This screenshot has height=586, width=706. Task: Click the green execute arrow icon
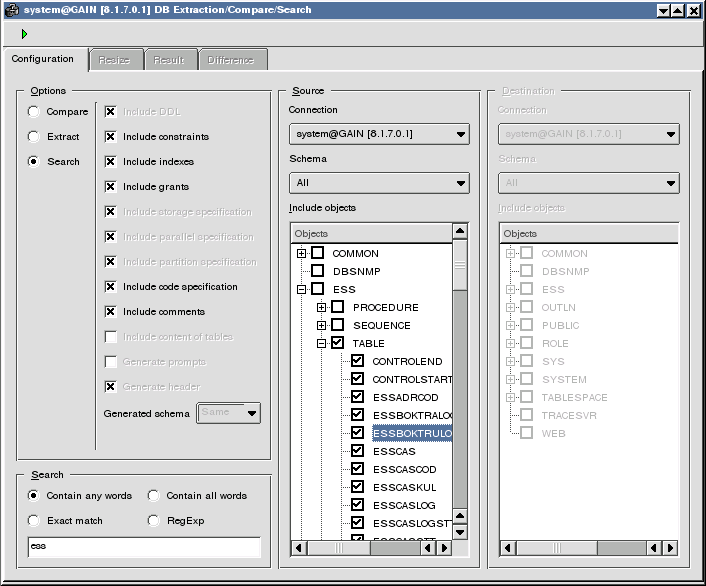click(24, 34)
